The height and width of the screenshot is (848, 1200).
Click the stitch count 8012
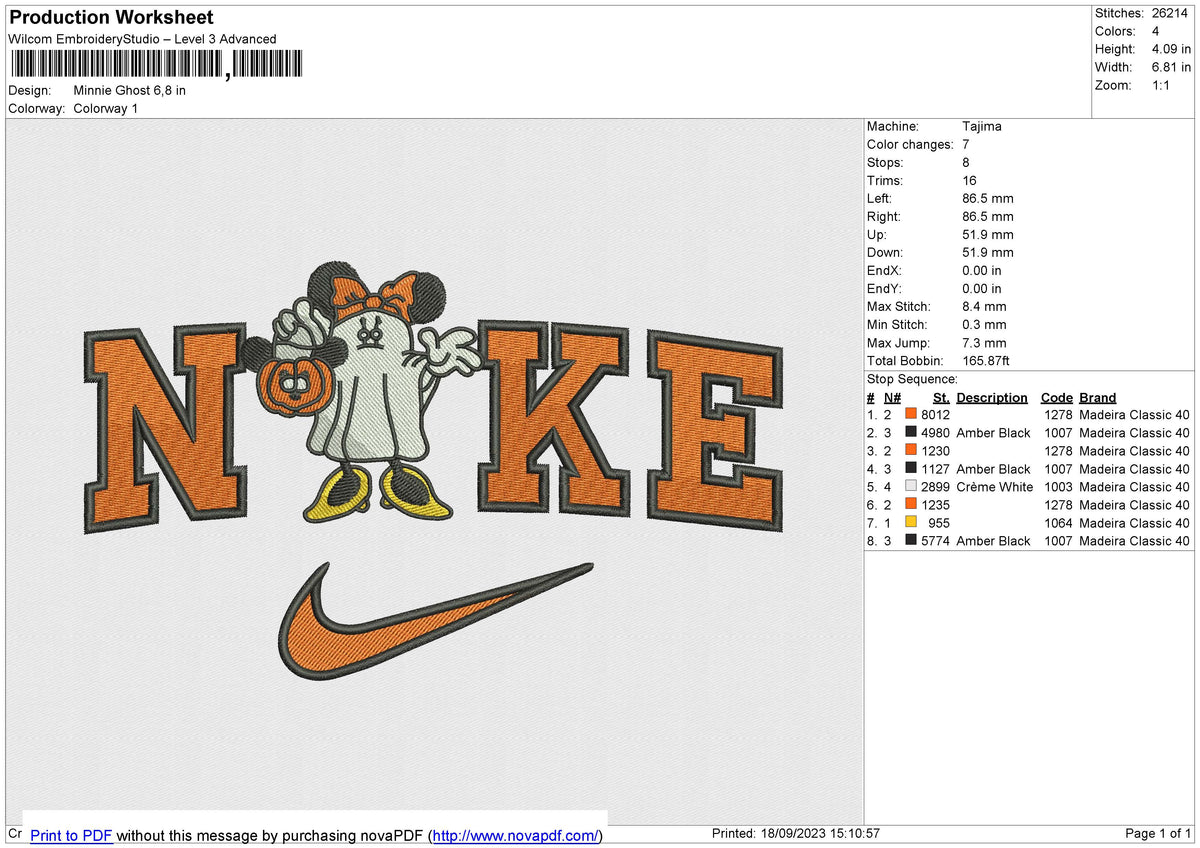(935, 415)
